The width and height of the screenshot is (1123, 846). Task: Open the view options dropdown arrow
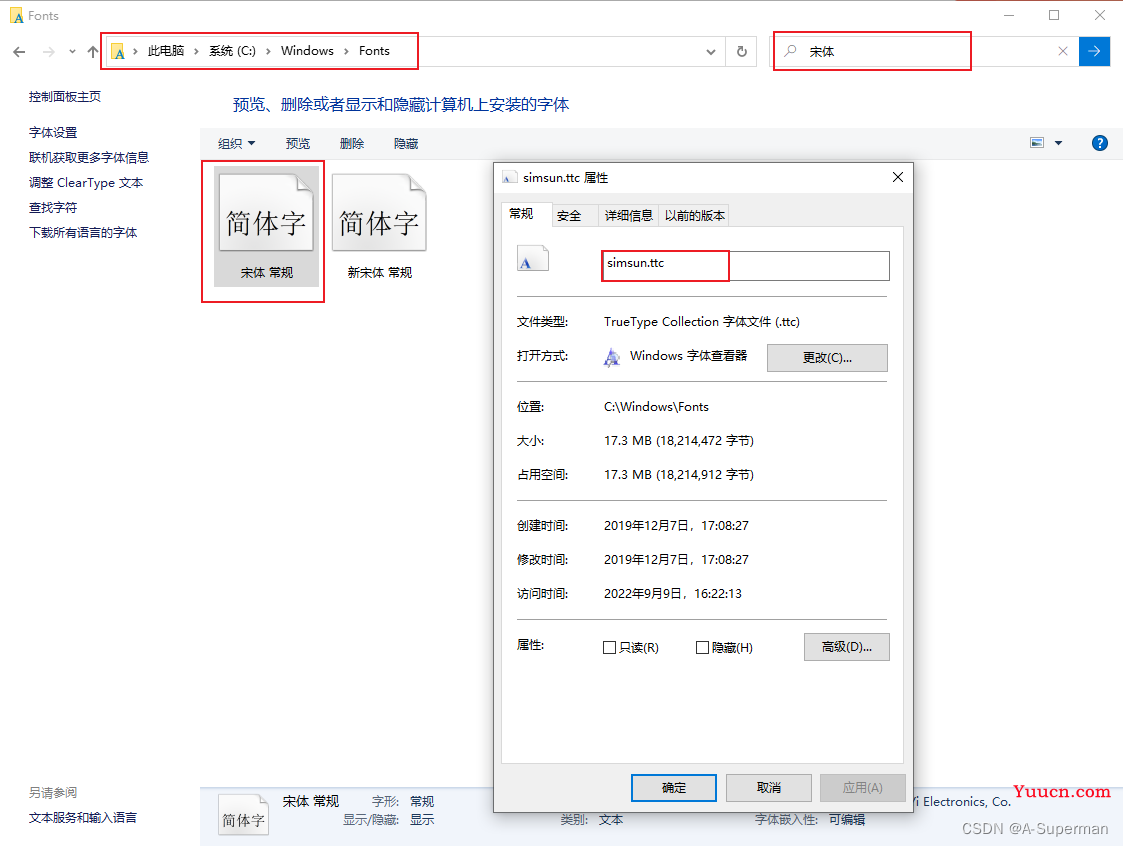point(1059,143)
